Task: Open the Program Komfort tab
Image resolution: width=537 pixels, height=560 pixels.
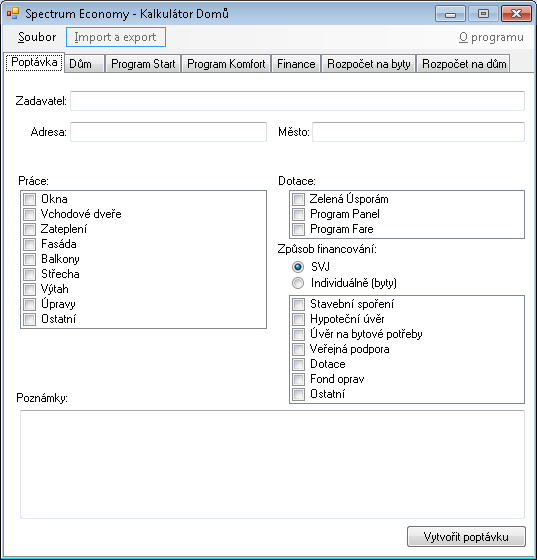Action: click(x=226, y=64)
